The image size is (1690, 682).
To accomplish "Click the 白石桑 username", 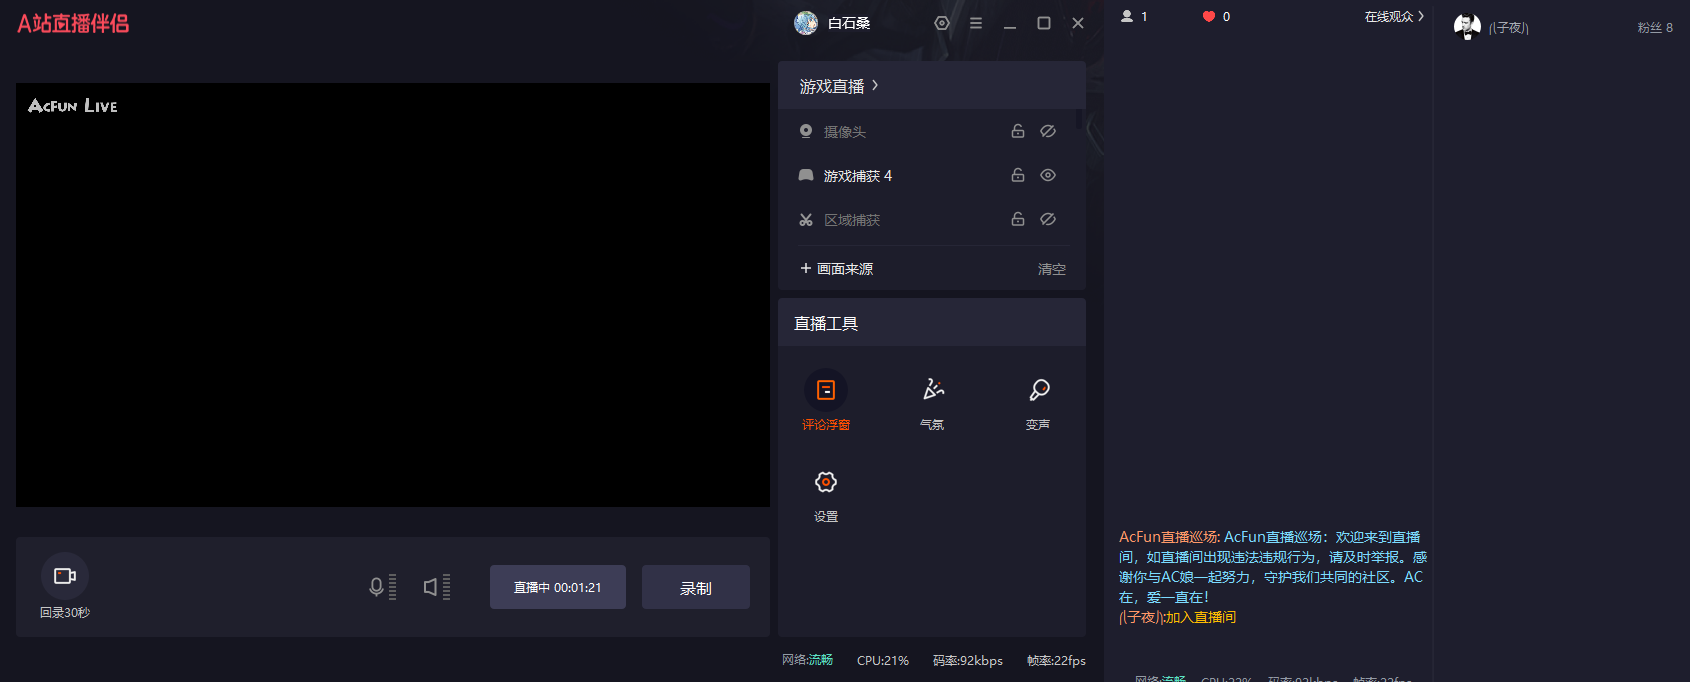I will 849,23.
